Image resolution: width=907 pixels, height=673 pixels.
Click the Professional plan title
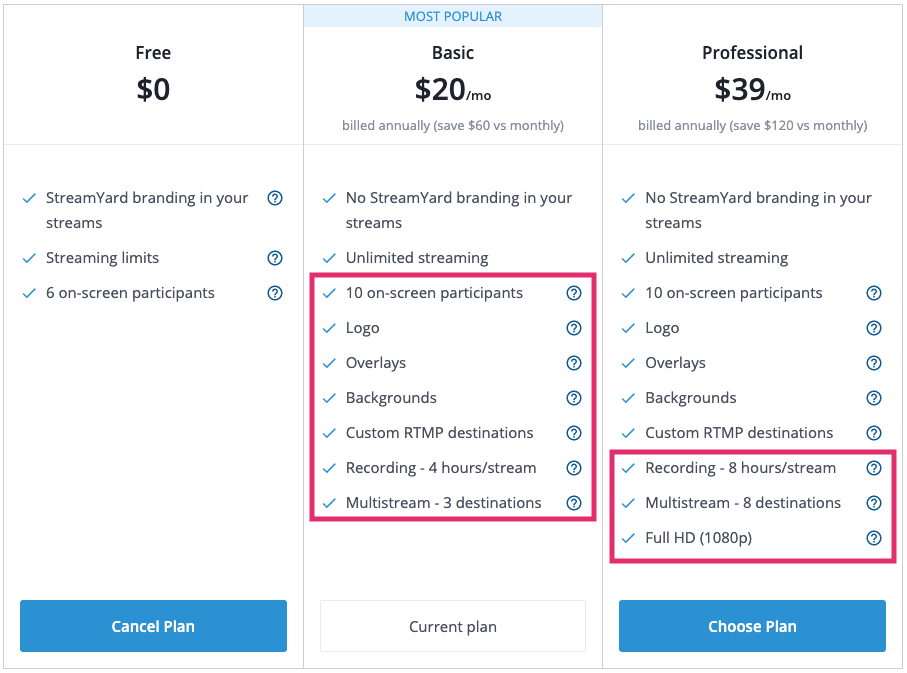pos(752,53)
